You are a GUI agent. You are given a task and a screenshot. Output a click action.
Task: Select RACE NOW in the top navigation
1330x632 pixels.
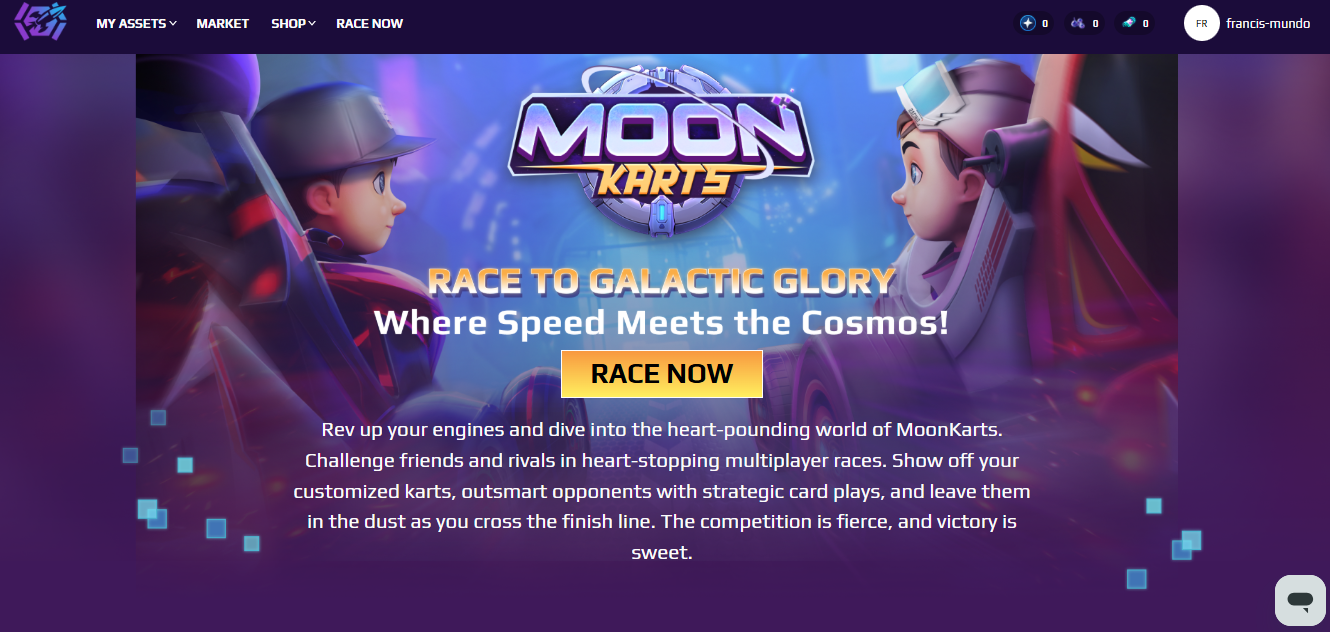pyautogui.click(x=369, y=23)
